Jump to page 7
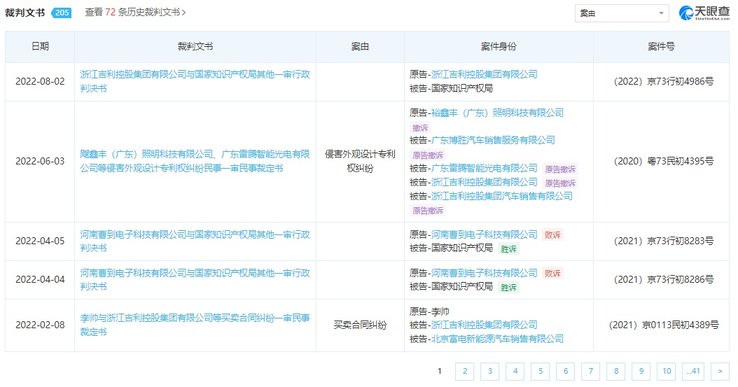738x387 pixels. tap(591, 371)
